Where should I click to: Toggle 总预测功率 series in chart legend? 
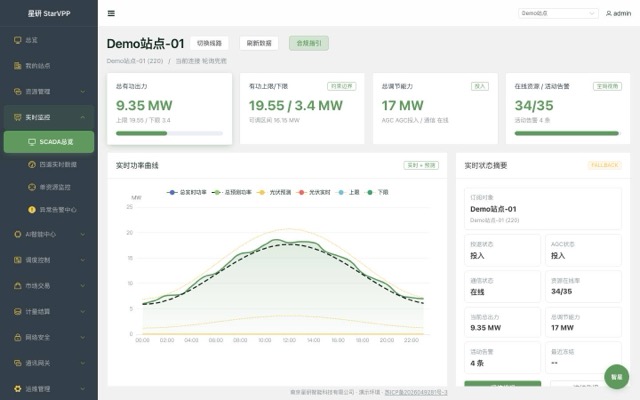tap(231, 192)
